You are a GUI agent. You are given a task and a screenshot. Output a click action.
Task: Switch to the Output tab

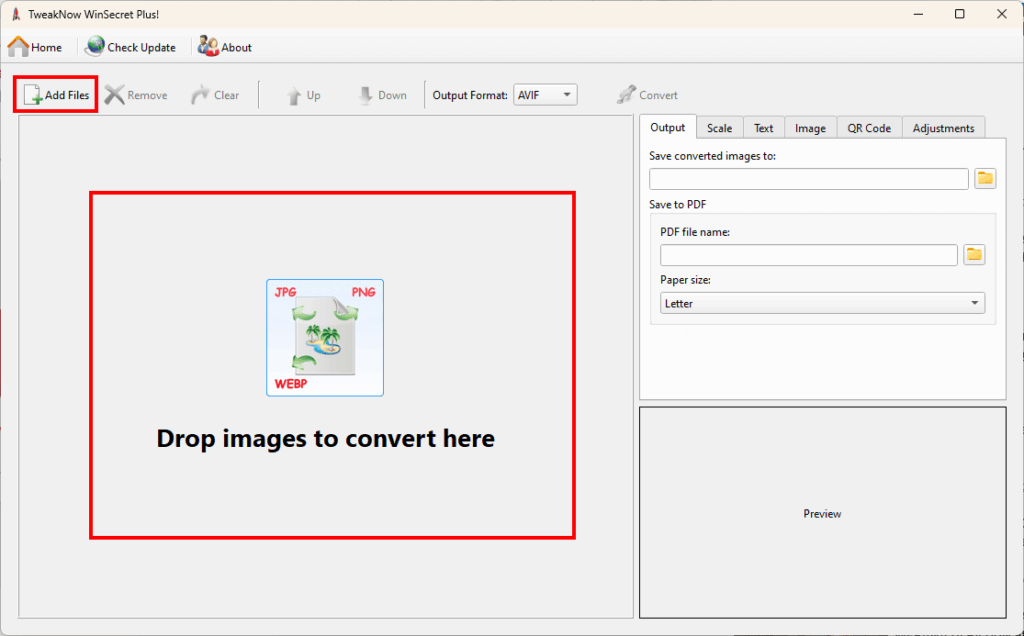[667, 127]
